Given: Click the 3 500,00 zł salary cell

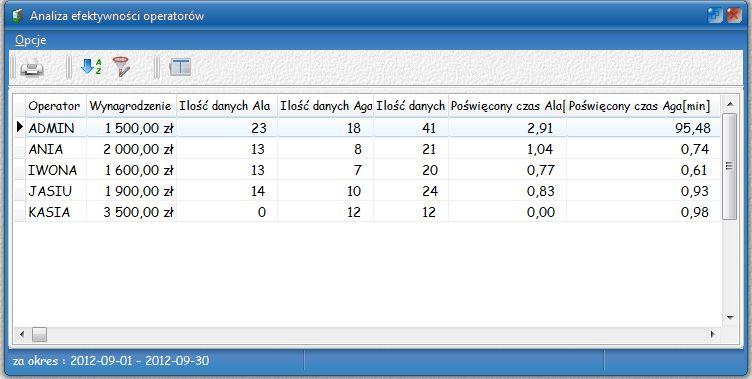Looking at the screenshot, I should point(131,212).
